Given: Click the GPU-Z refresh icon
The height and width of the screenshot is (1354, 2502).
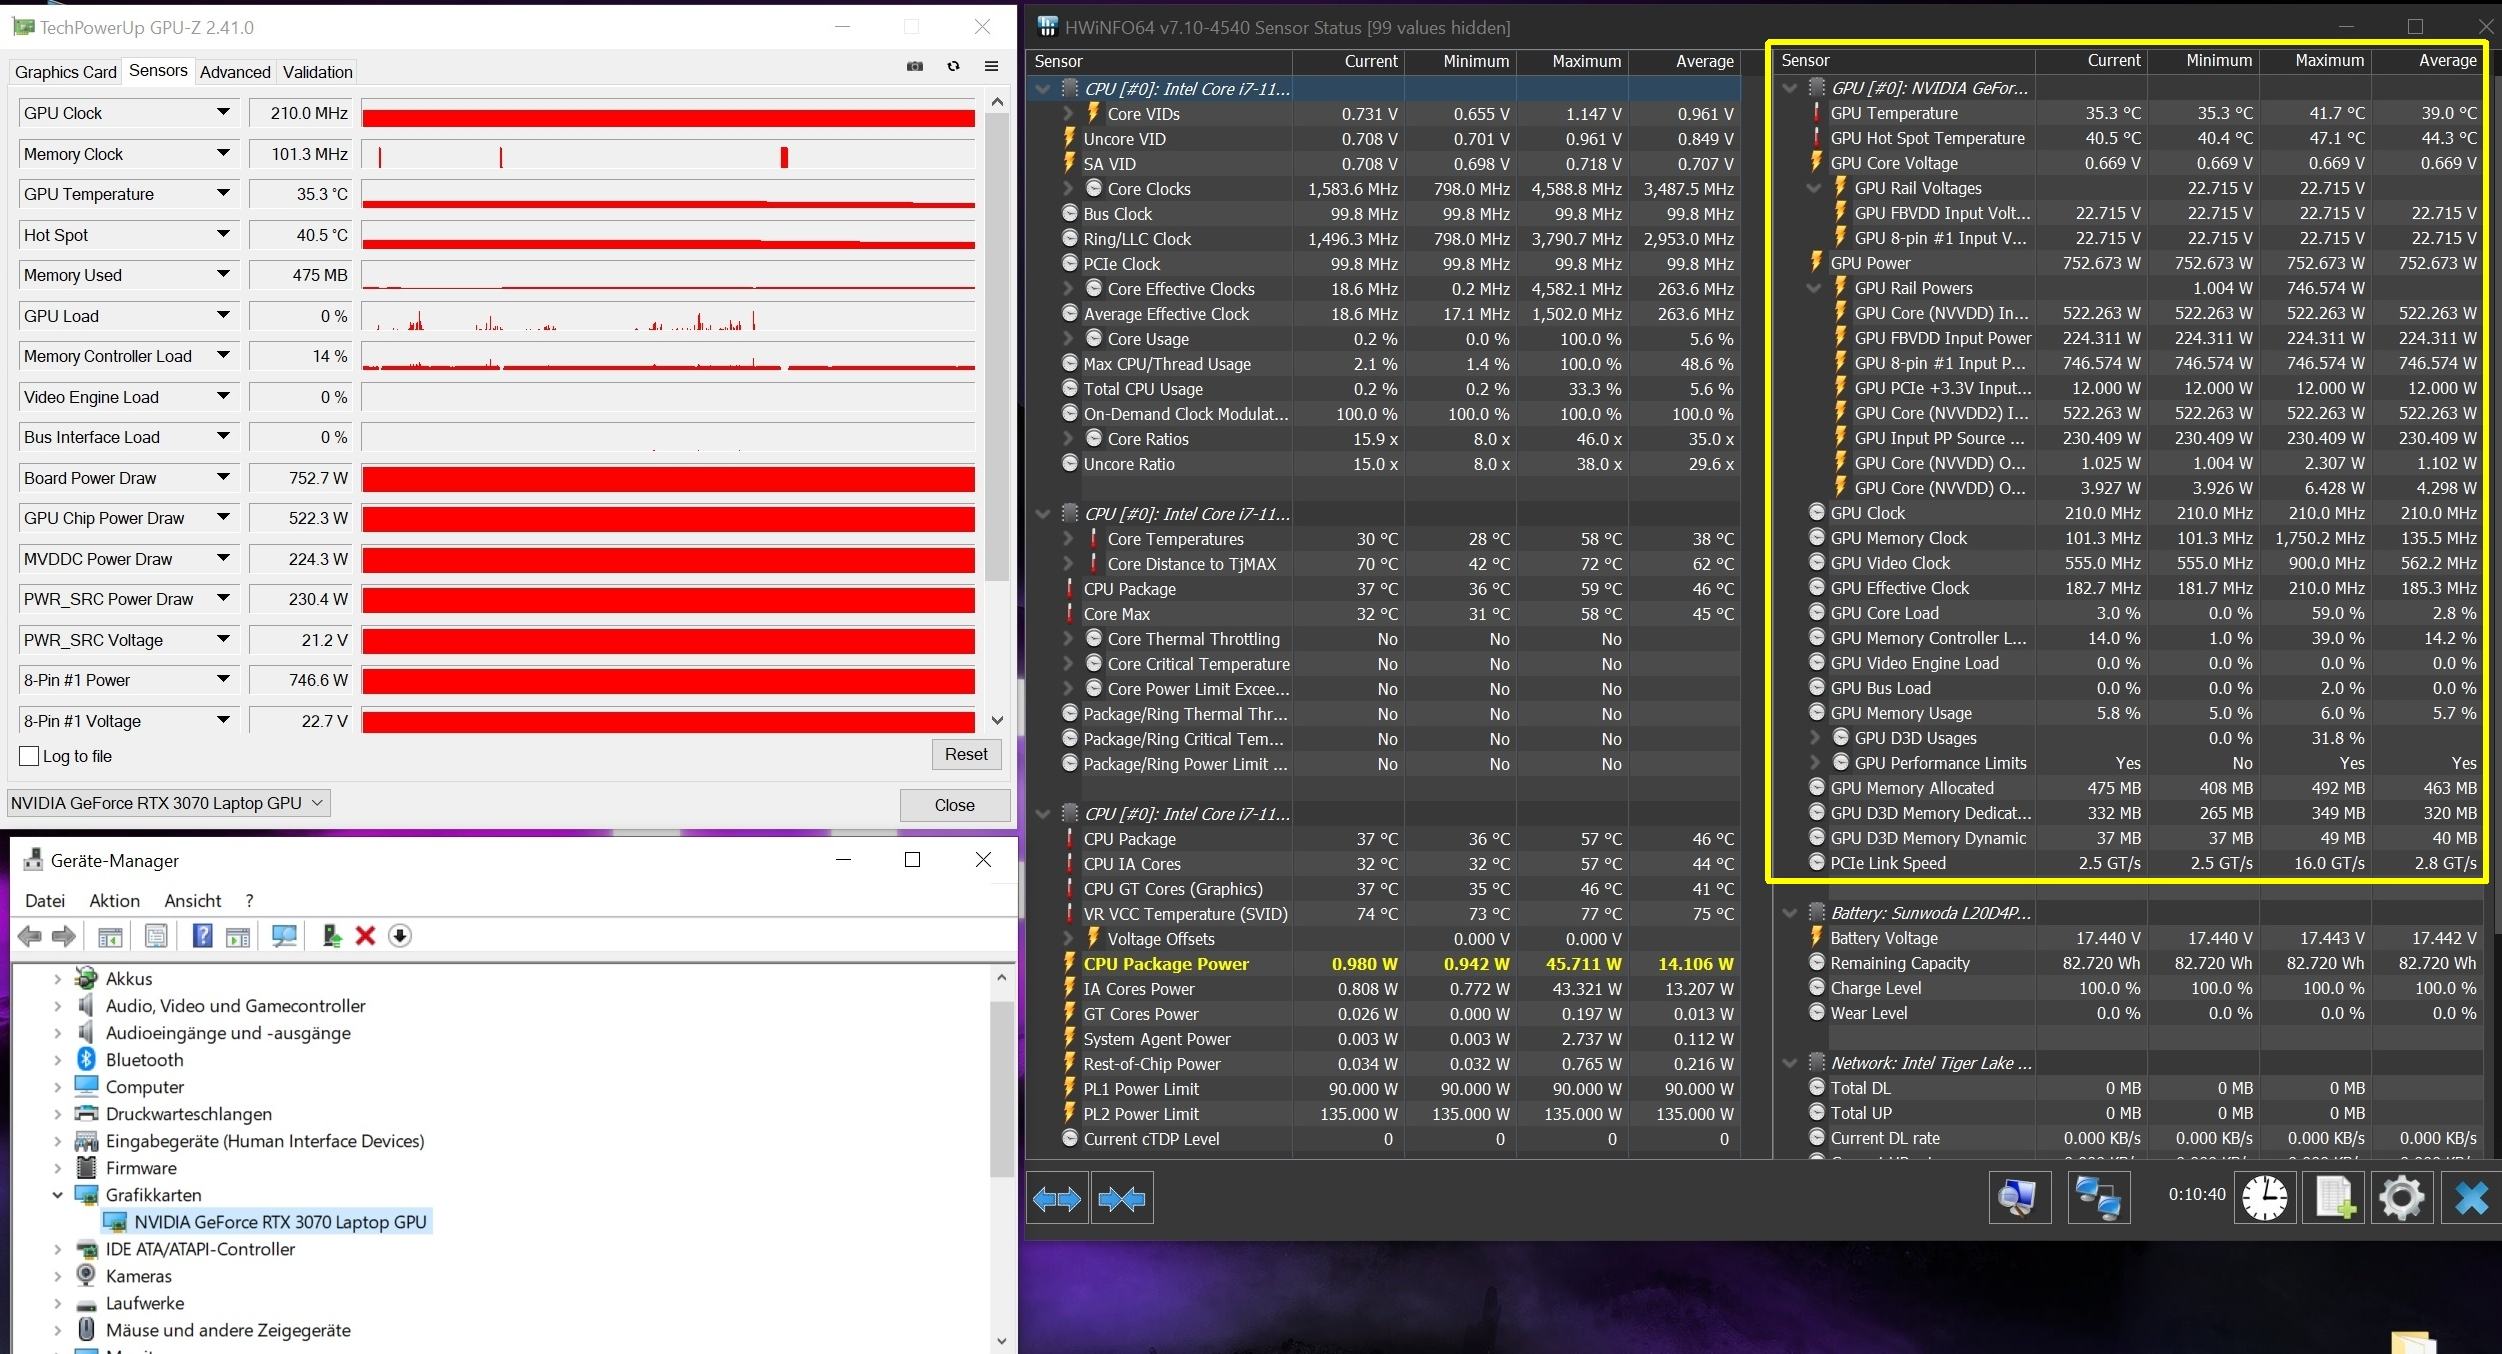Looking at the screenshot, I should (954, 67).
